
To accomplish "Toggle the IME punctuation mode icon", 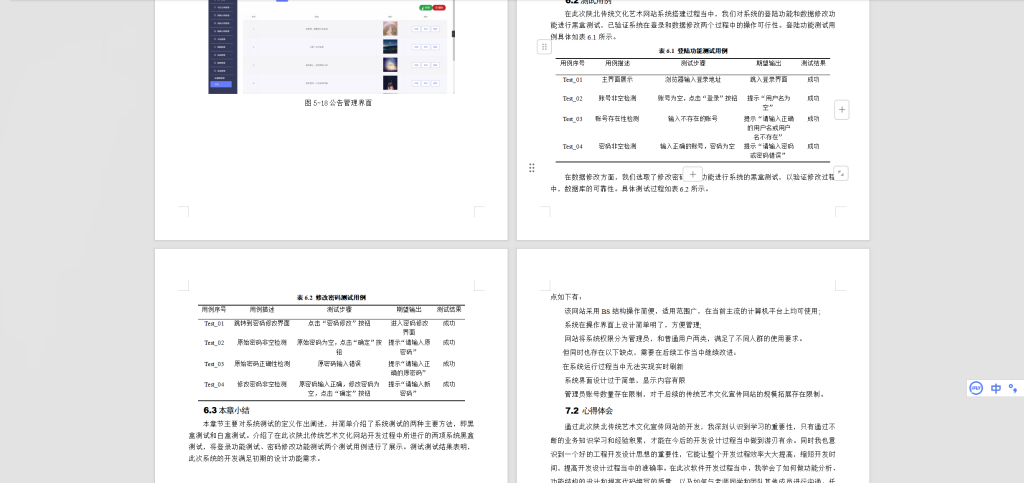I will coord(1013,388).
